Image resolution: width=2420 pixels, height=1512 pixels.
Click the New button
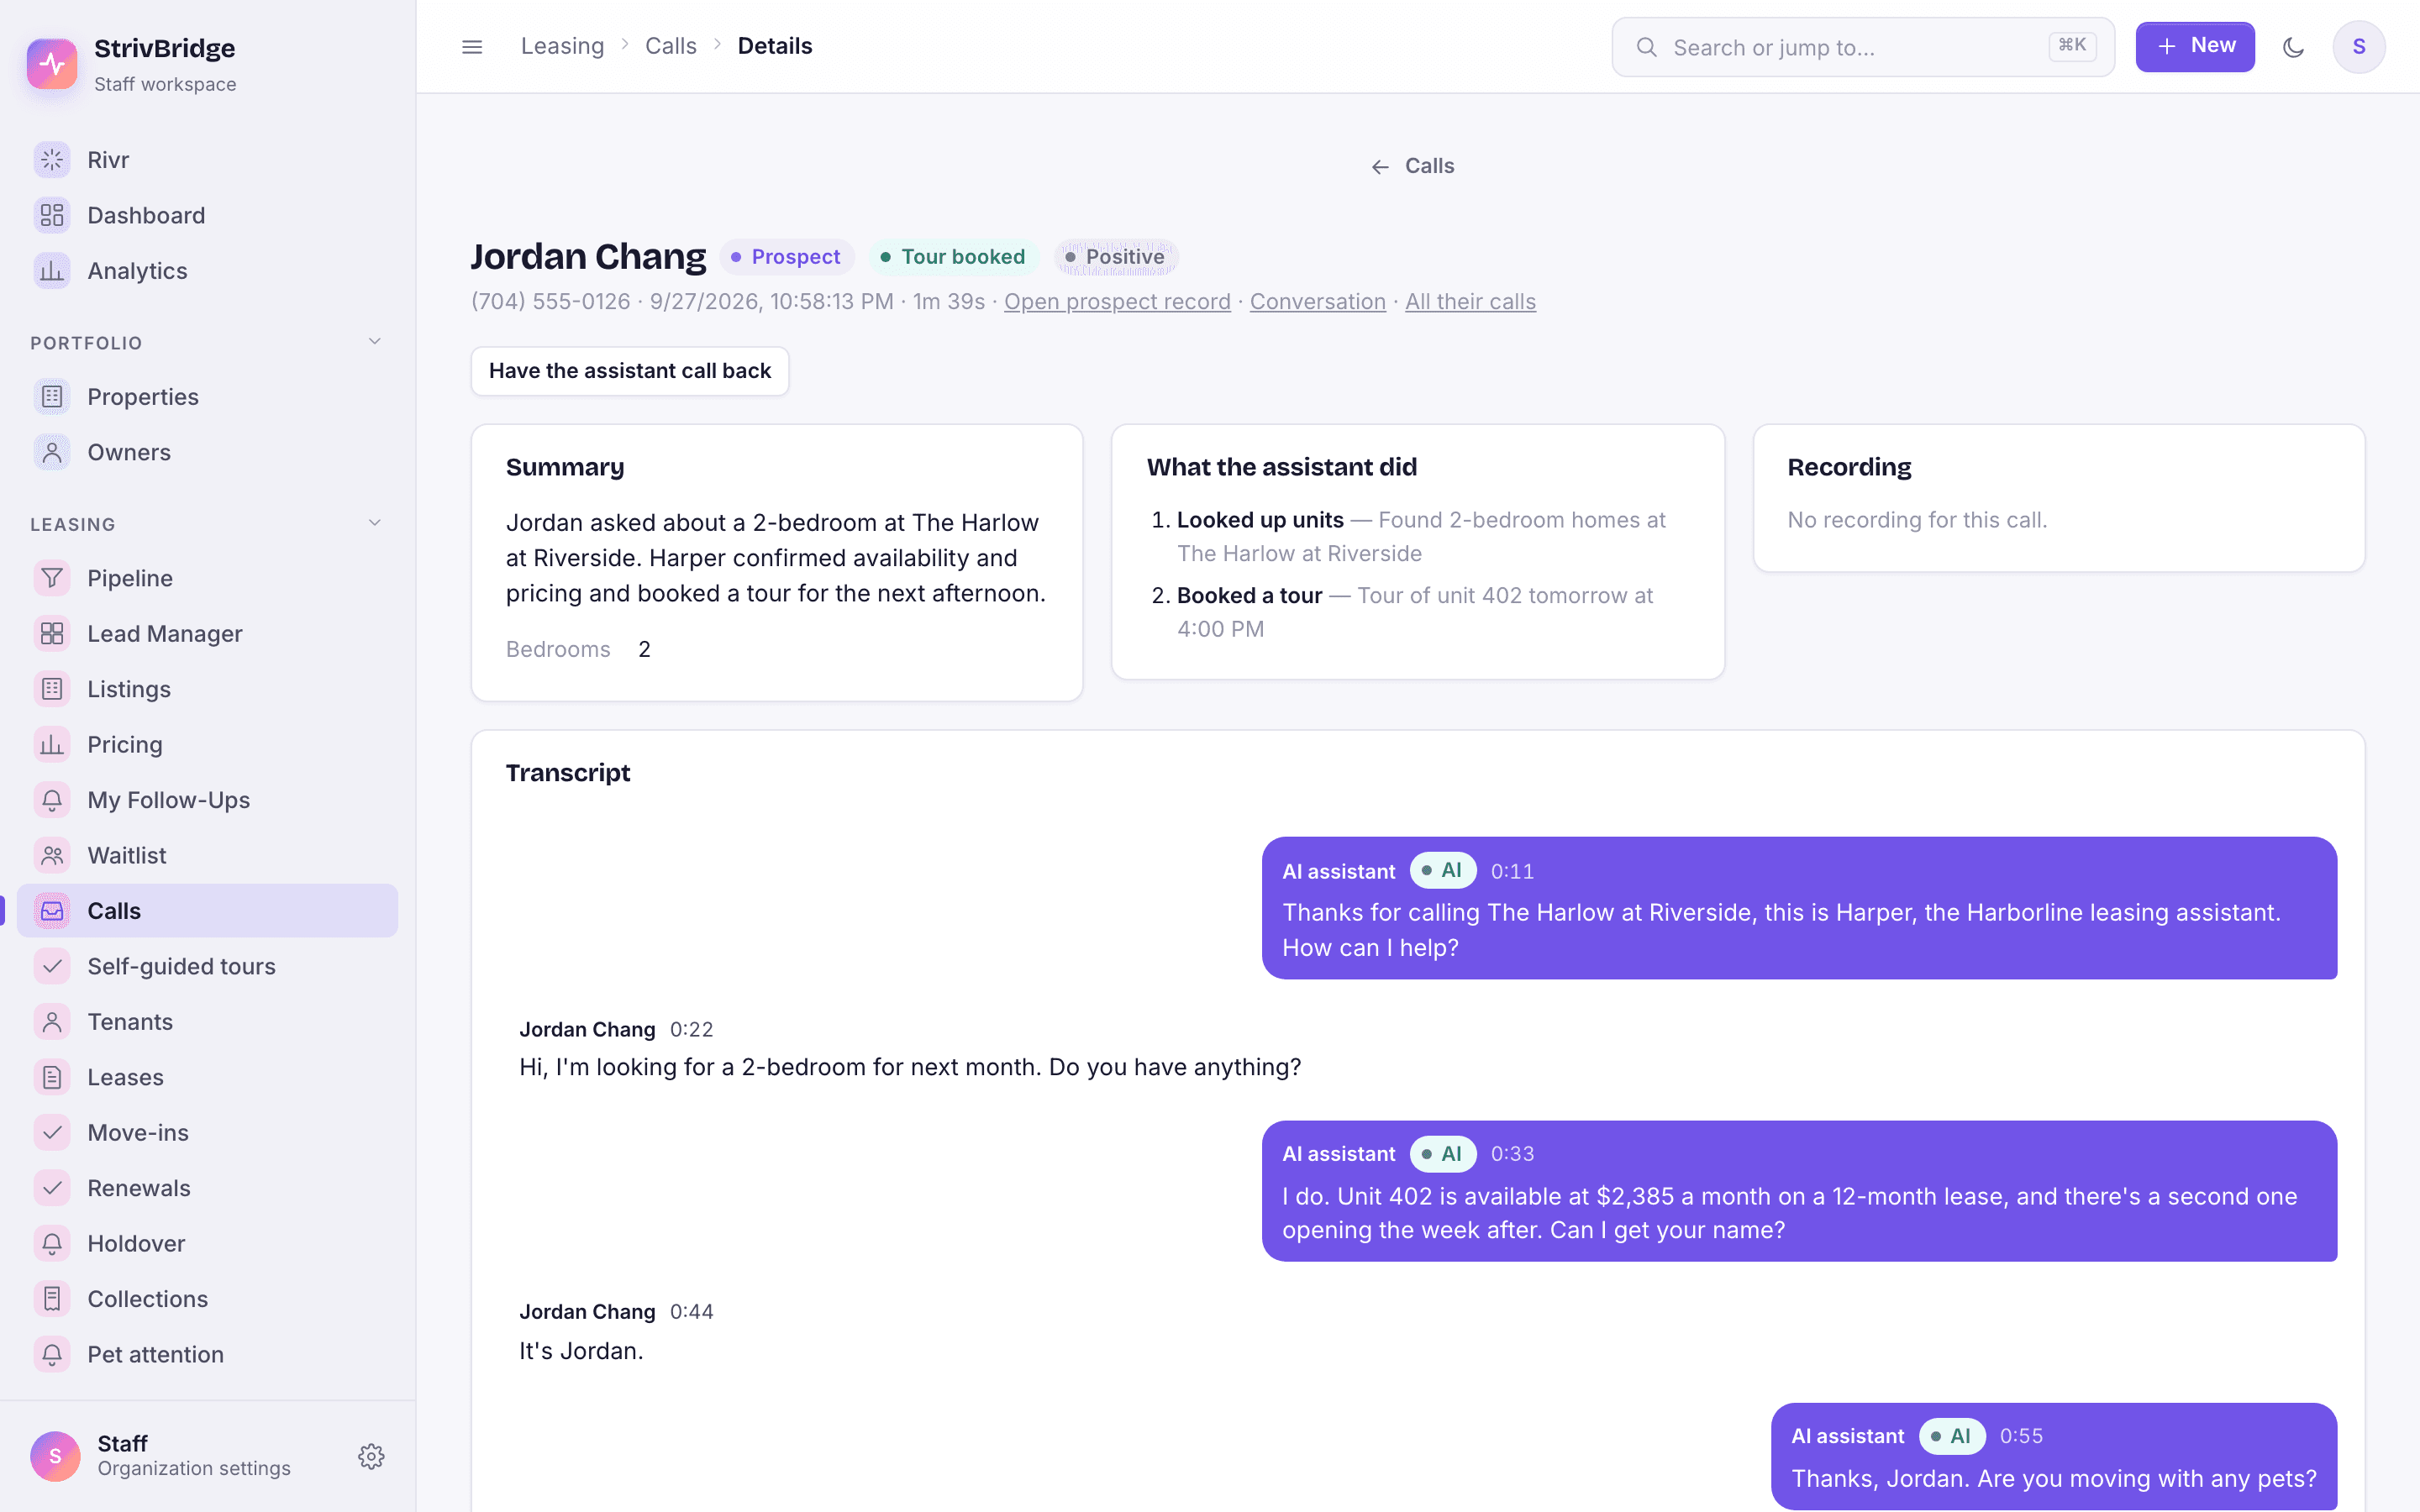click(x=2195, y=47)
